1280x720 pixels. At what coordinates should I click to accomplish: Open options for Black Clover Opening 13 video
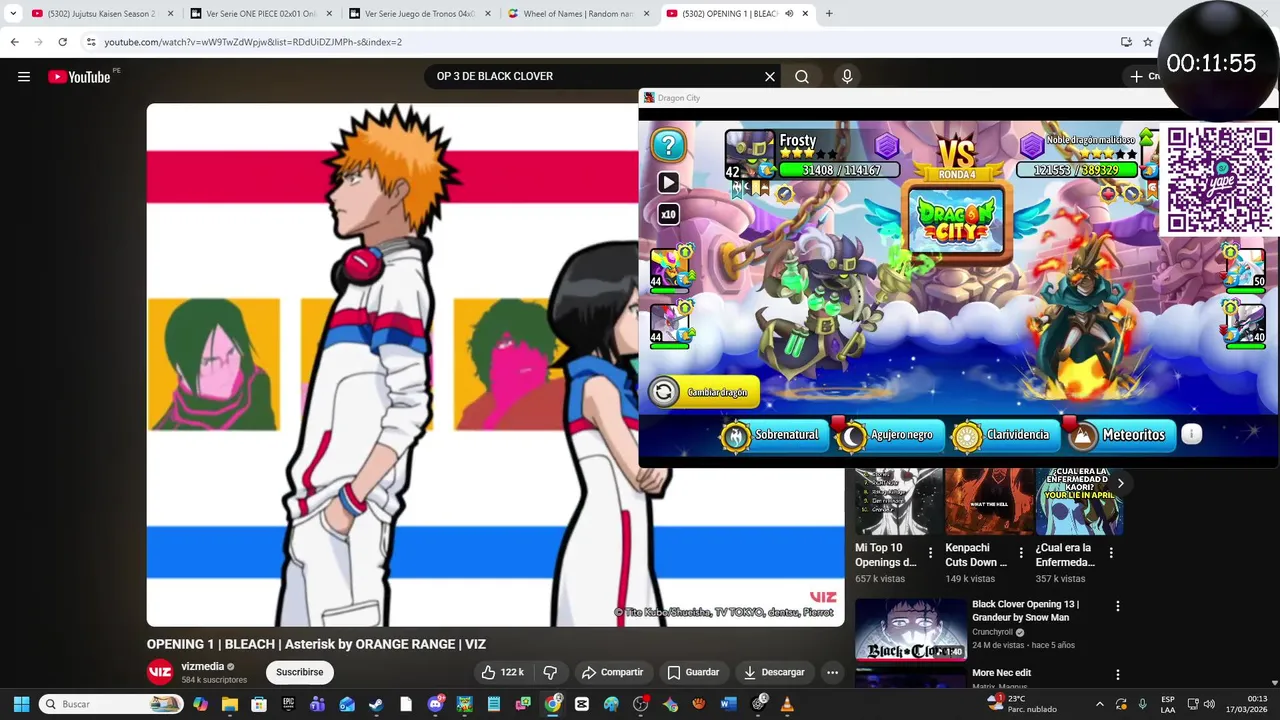1118,606
